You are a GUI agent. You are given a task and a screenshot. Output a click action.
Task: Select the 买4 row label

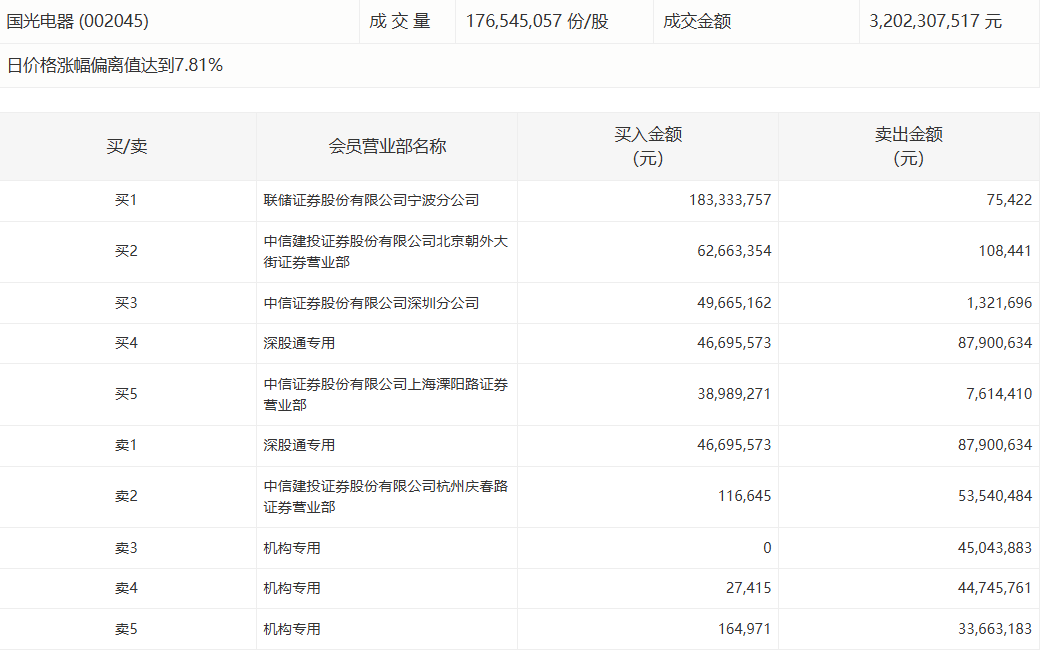[x=126, y=343]
